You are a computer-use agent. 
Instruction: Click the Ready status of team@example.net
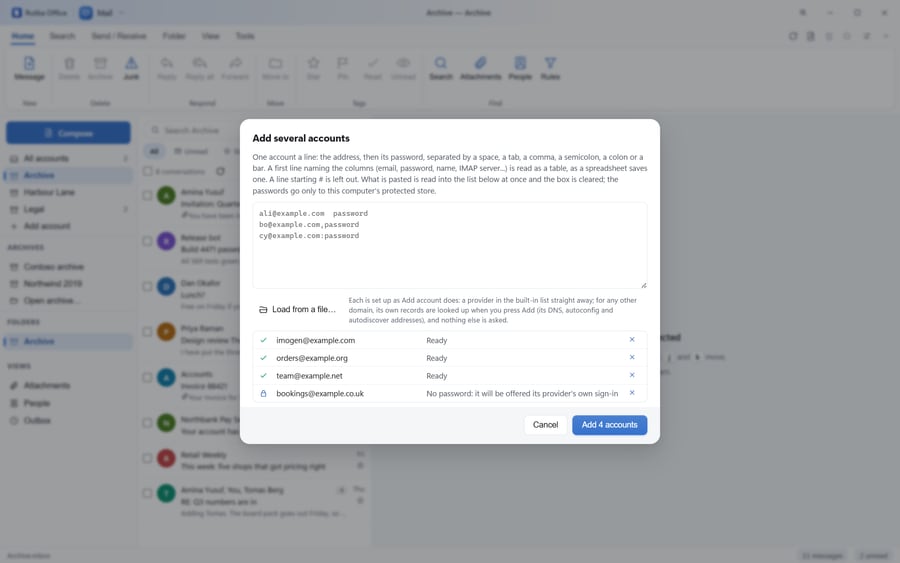tap(437, 376)
